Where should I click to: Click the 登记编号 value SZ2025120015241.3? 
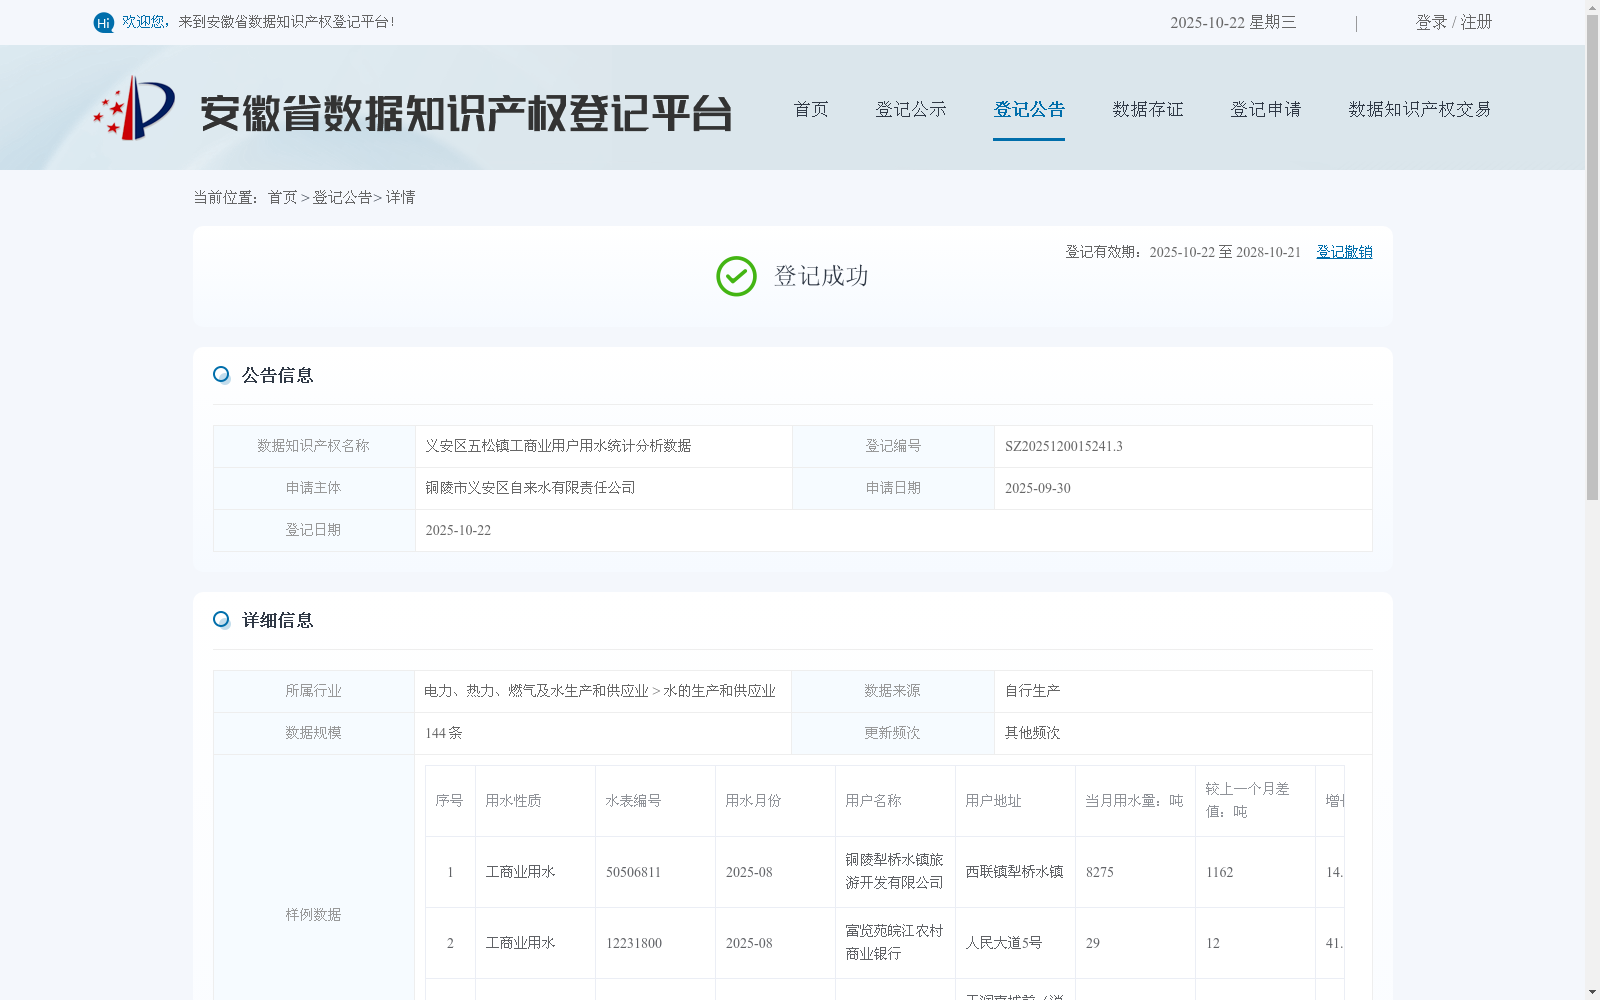coord(1064,447)
